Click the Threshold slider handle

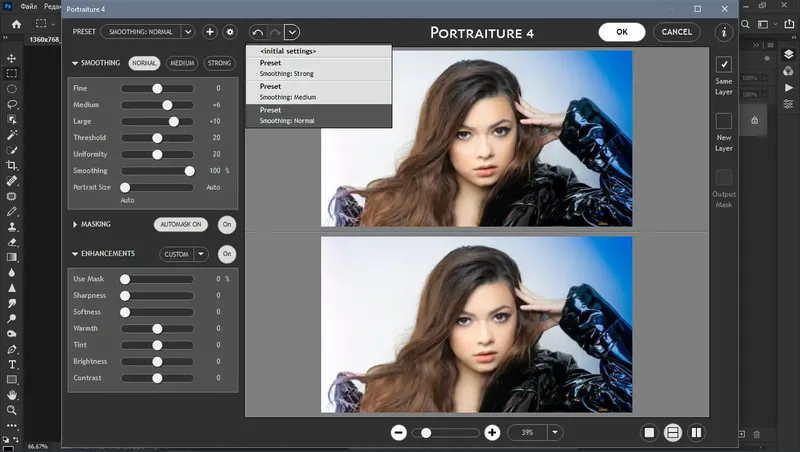157,138
